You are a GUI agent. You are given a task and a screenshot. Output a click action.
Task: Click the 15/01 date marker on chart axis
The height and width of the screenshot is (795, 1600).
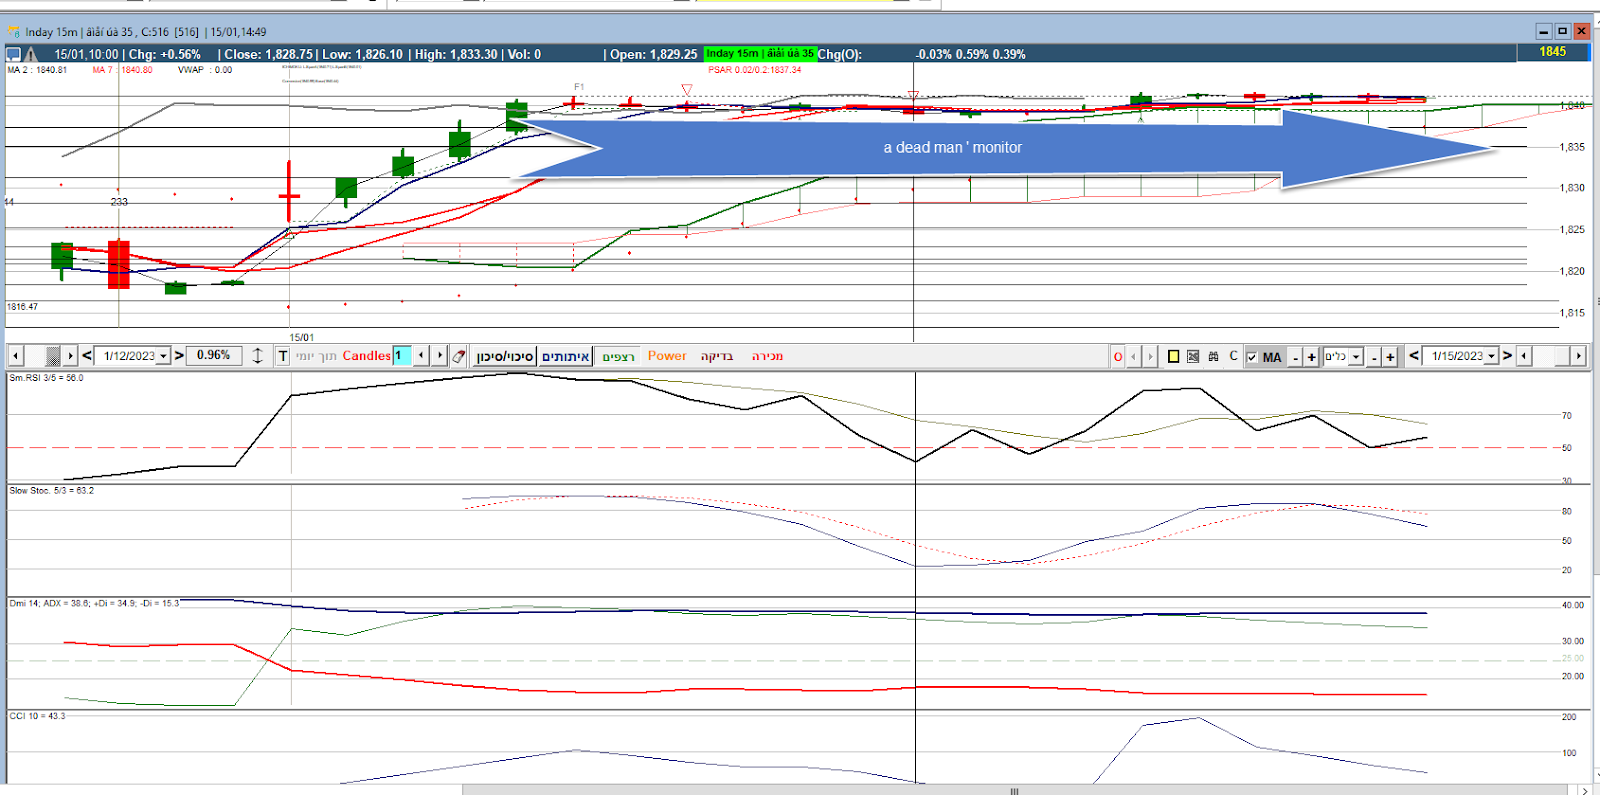tap(301, 338)
